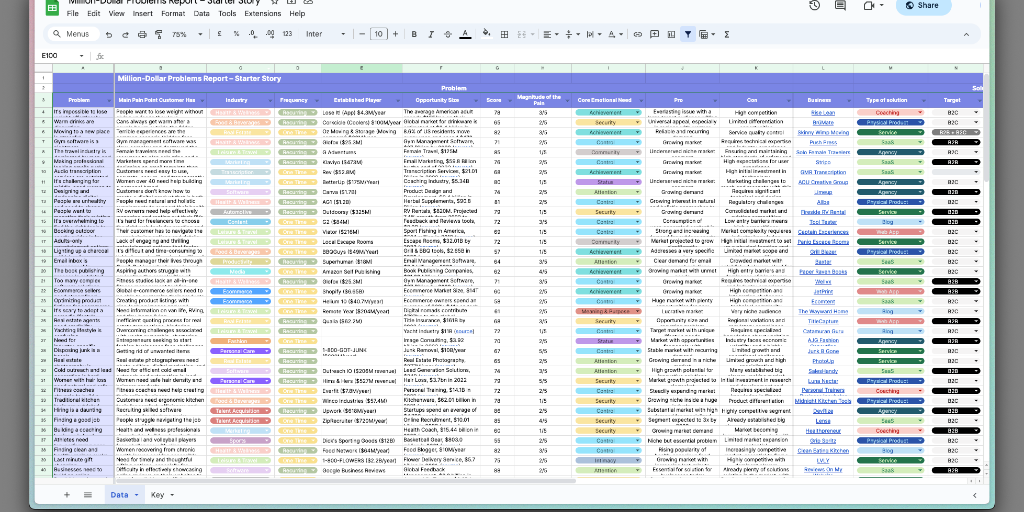Click the Google Sheets home logo

coord(52,7)
